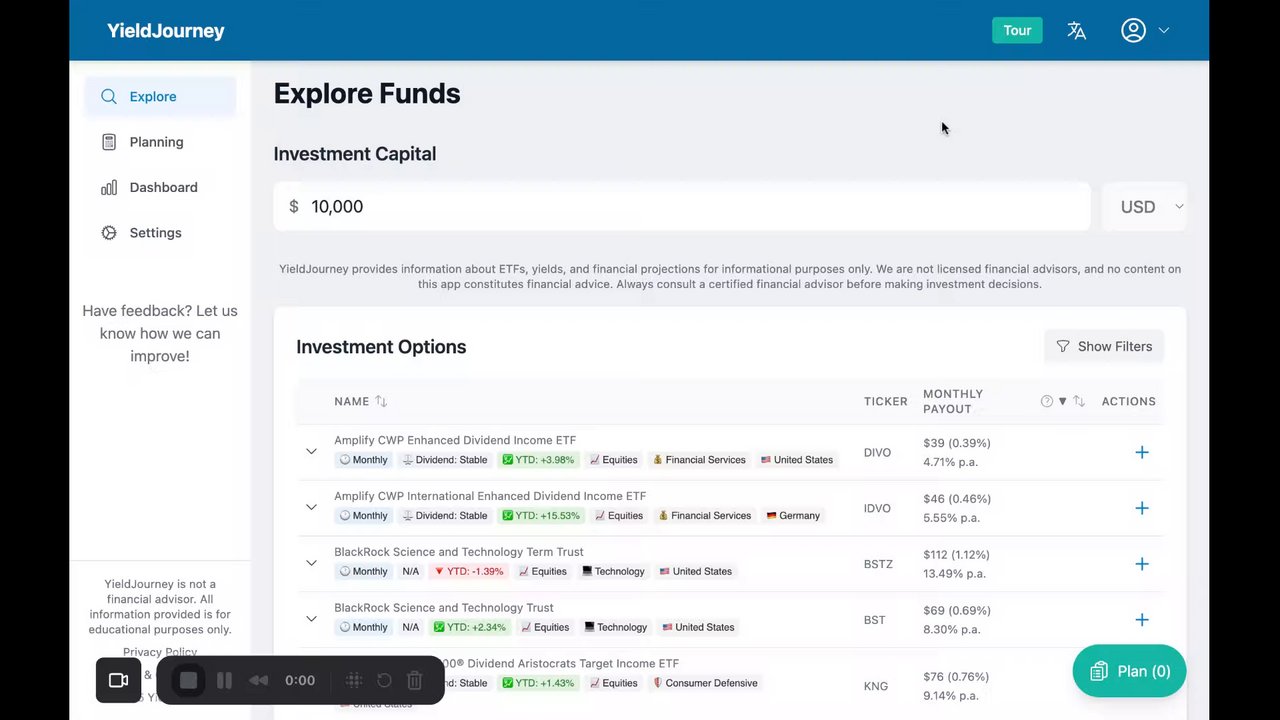Click the 0:00 recording timer
Screen dimensions: 1280x720
(x=300, y=680)
